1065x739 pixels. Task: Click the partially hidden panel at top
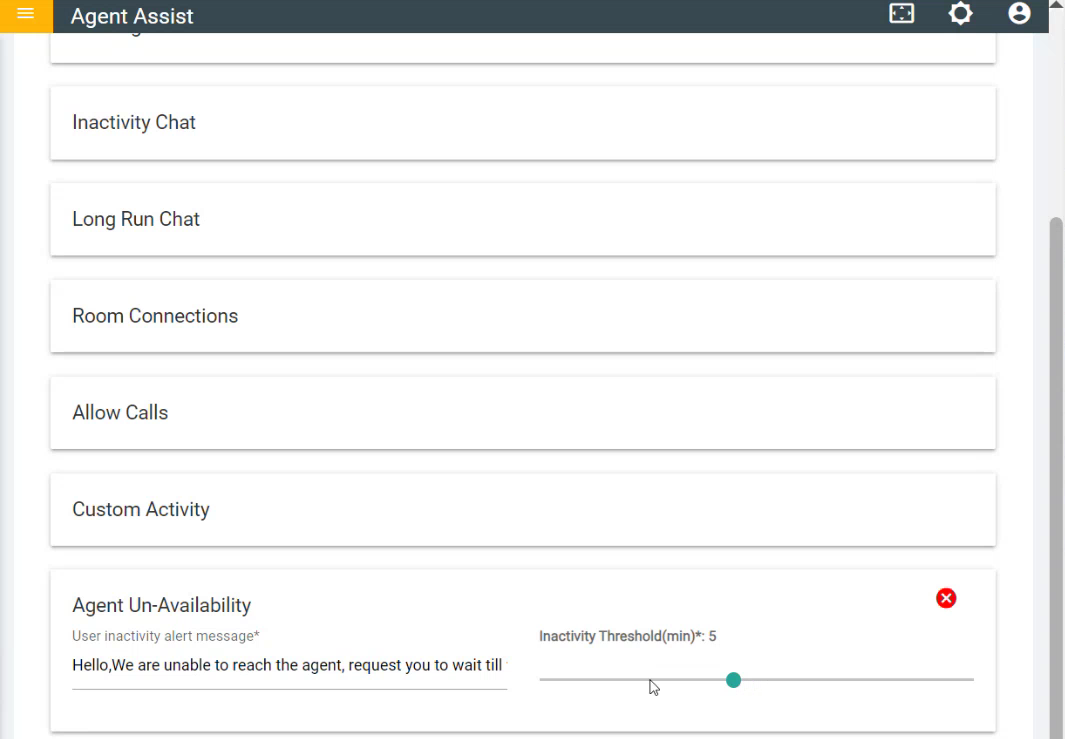(x=522, y=47)
